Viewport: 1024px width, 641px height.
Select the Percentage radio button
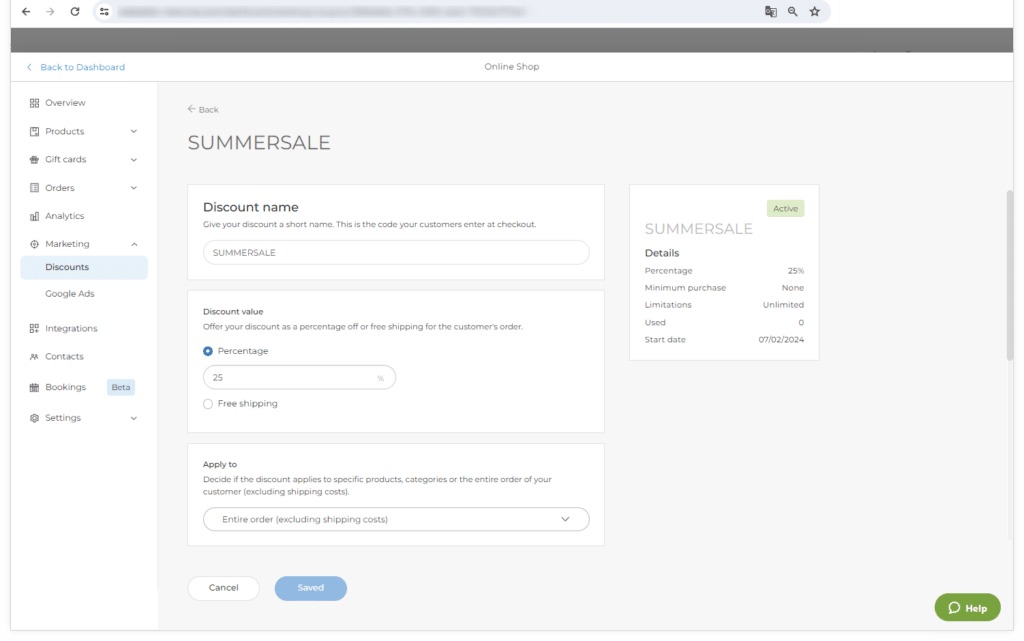coord(208,351)
